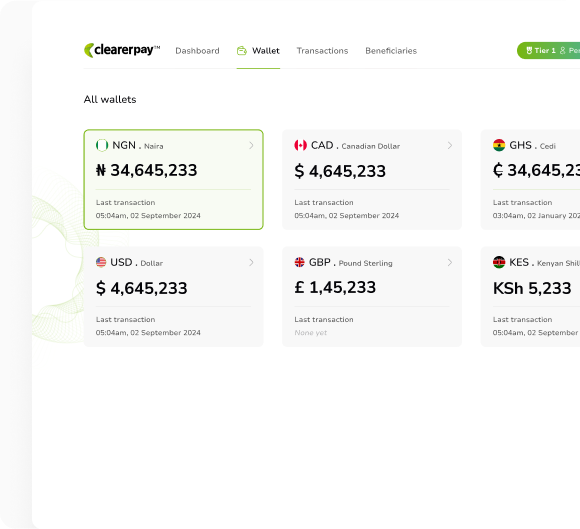Screen dimensions: 580x529
Task: Switch to the Transactions tab
Action: click(x=322, y=51)
